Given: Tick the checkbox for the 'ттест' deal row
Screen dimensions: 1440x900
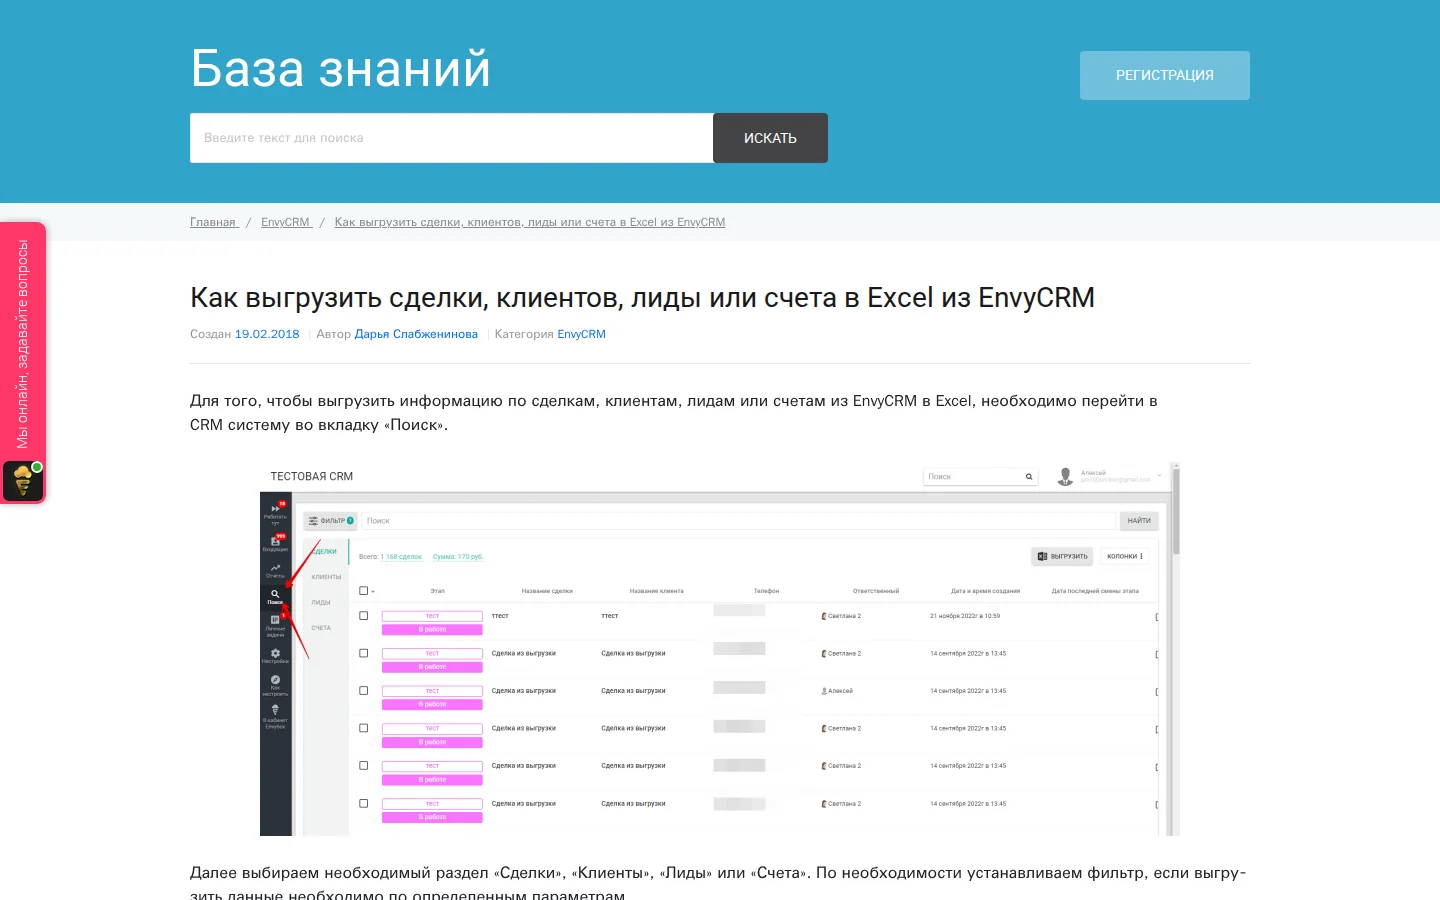Looking at the screenshot, I should 364,616.
